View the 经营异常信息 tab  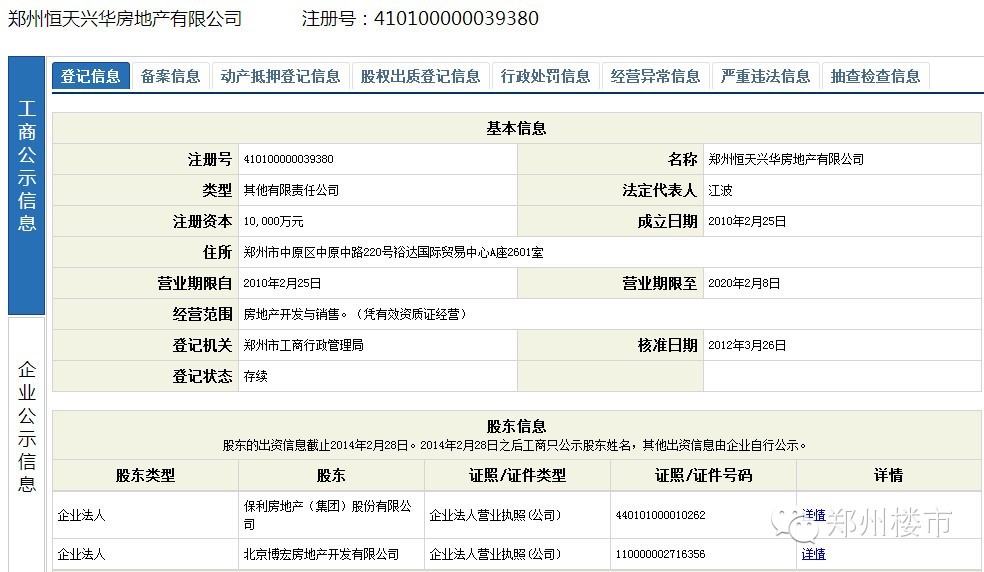(x=655, y=76)
